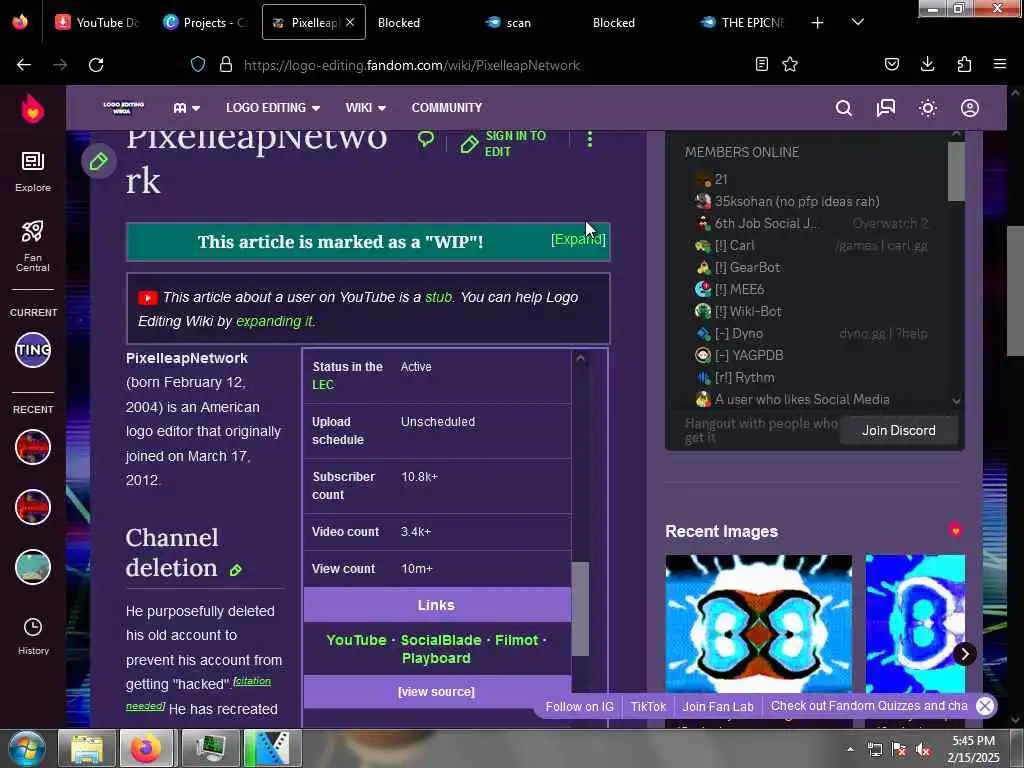1024x768 pixels.
Task: List all tabs dropdown arrow
Action: click(x=858, y=22)
